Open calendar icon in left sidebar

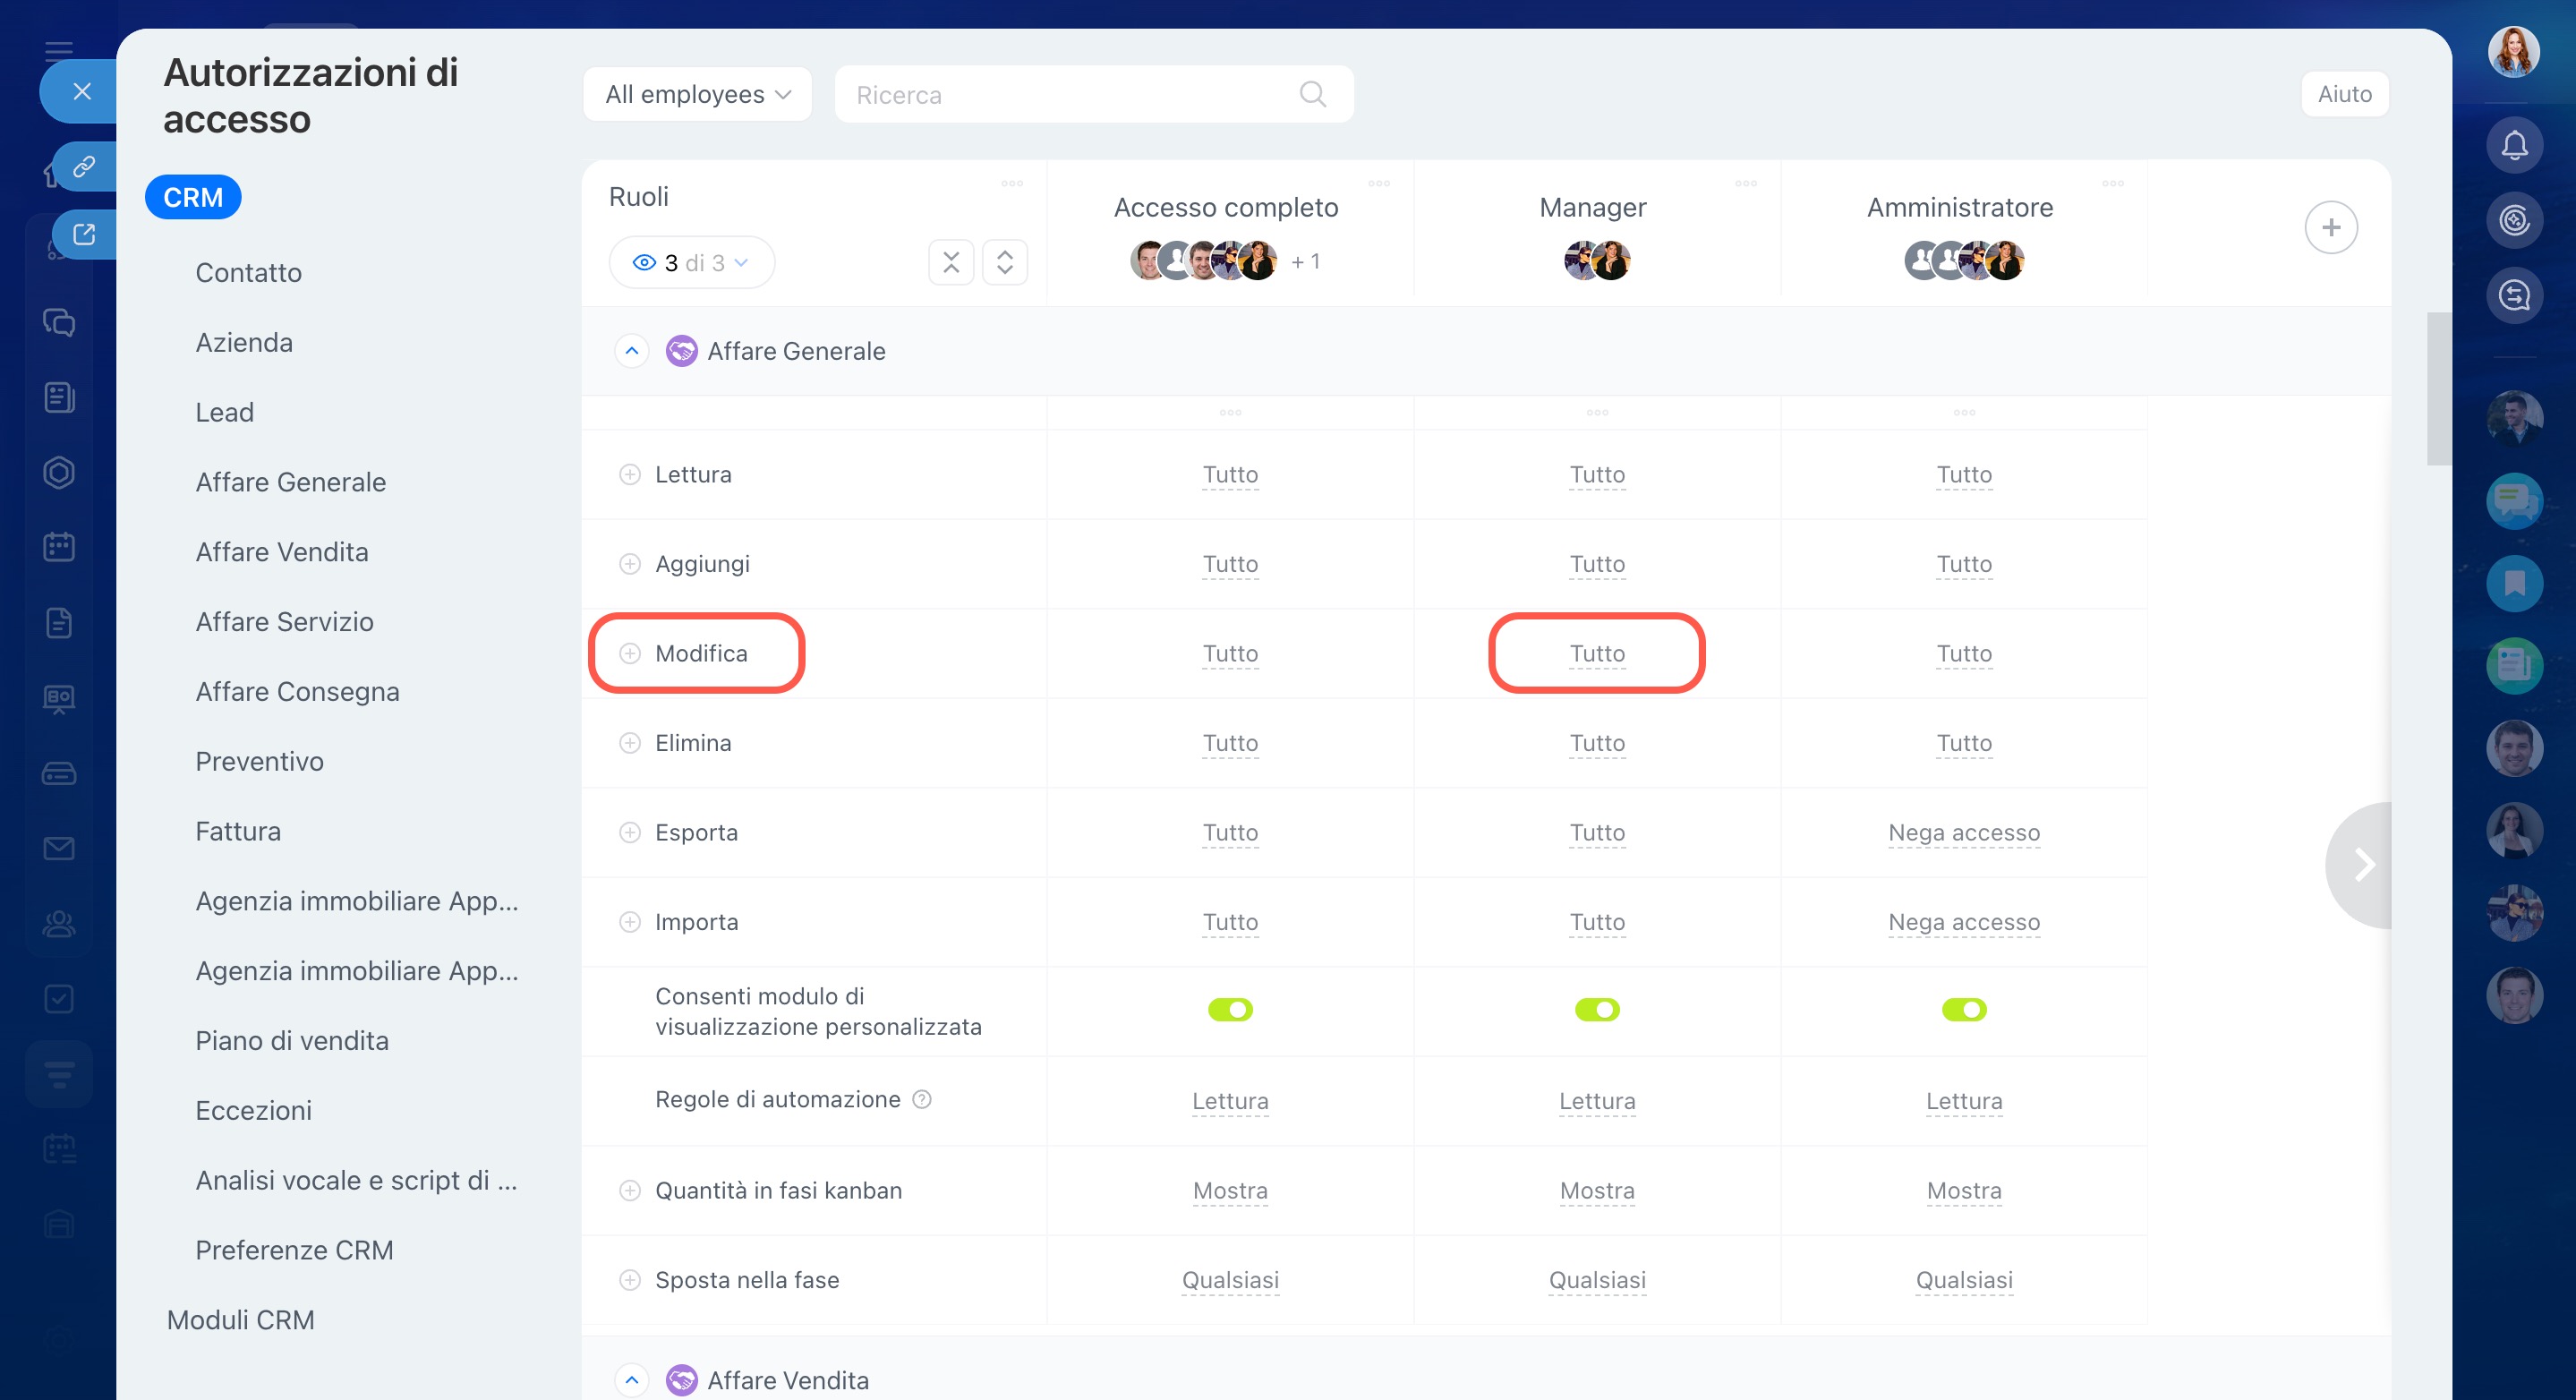click(x=59, y=547)
